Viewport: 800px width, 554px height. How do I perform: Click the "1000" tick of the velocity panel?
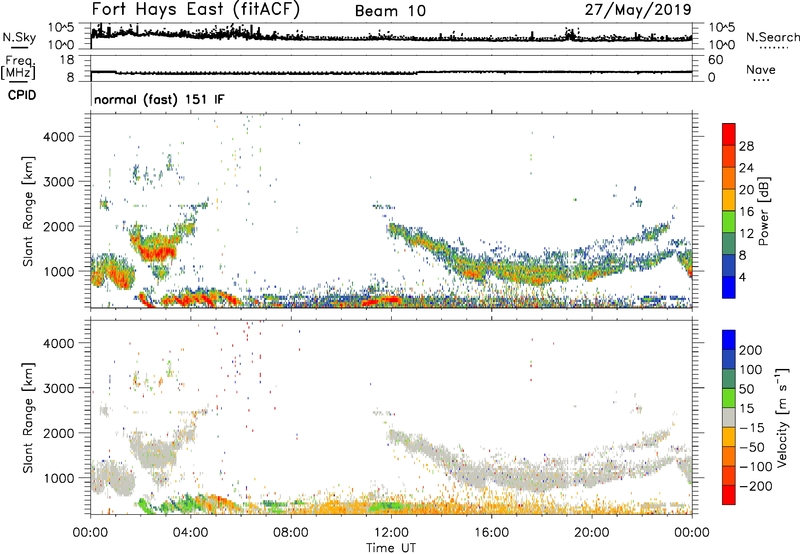59,478
